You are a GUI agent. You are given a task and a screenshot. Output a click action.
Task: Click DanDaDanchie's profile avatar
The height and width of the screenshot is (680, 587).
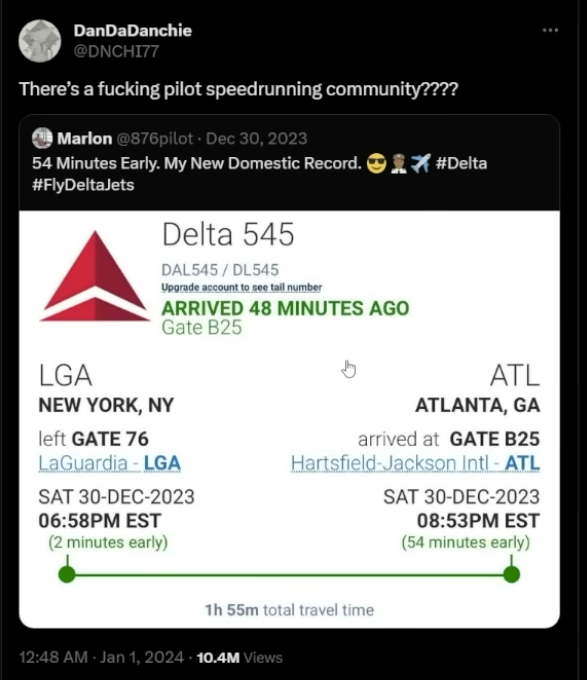[40, 41]
